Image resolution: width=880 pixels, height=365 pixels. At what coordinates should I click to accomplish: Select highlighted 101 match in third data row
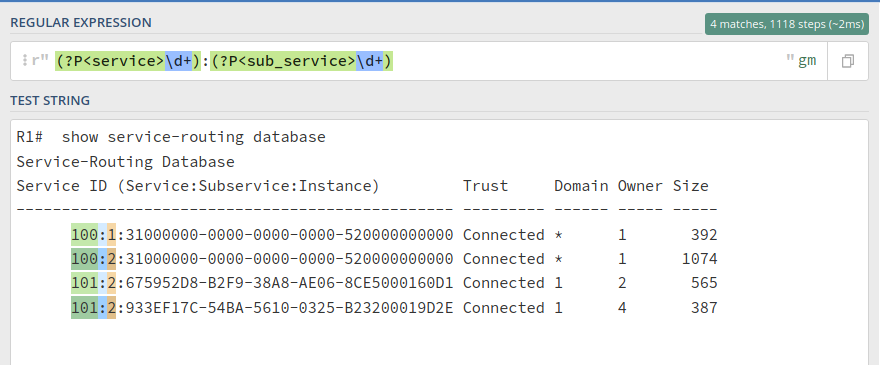coord(85,283)
